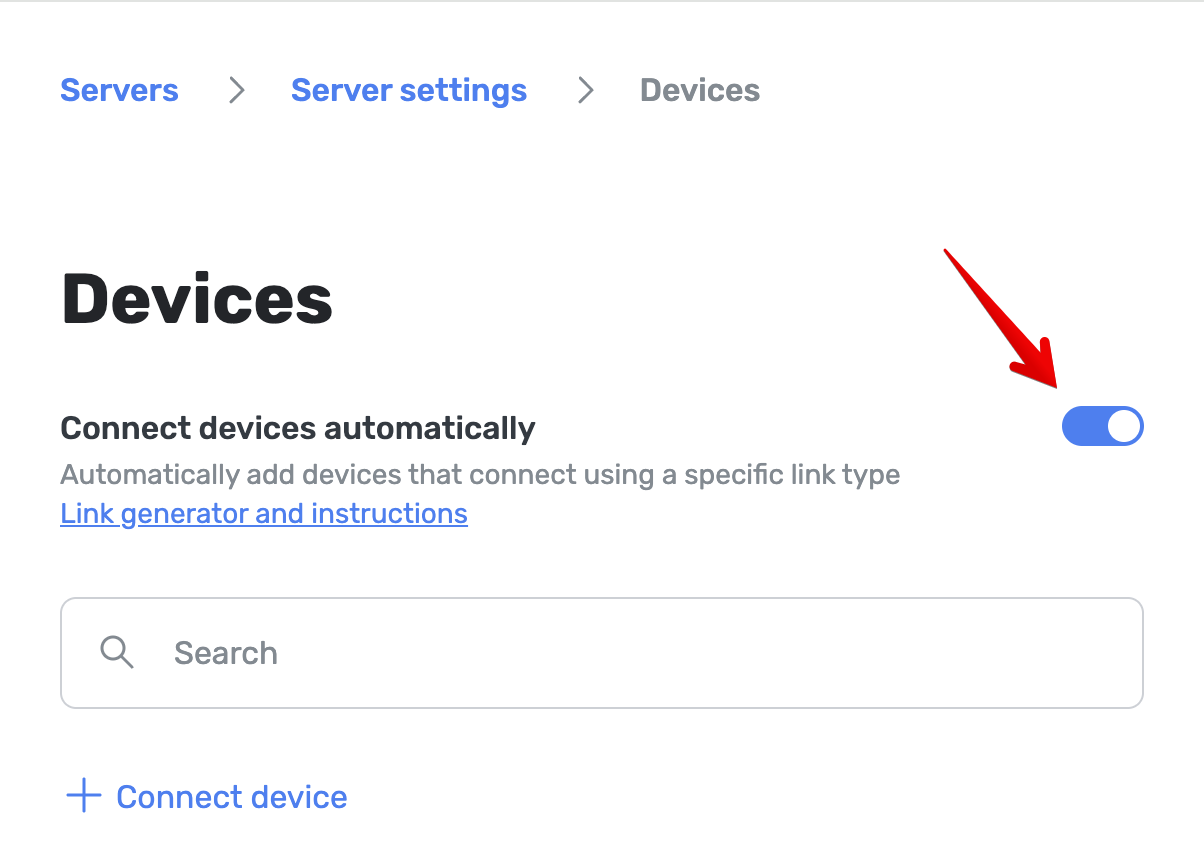Click the red arrow annotation
The width and height of the screenshot is (1204, 864).
(x=1003, y=320)
